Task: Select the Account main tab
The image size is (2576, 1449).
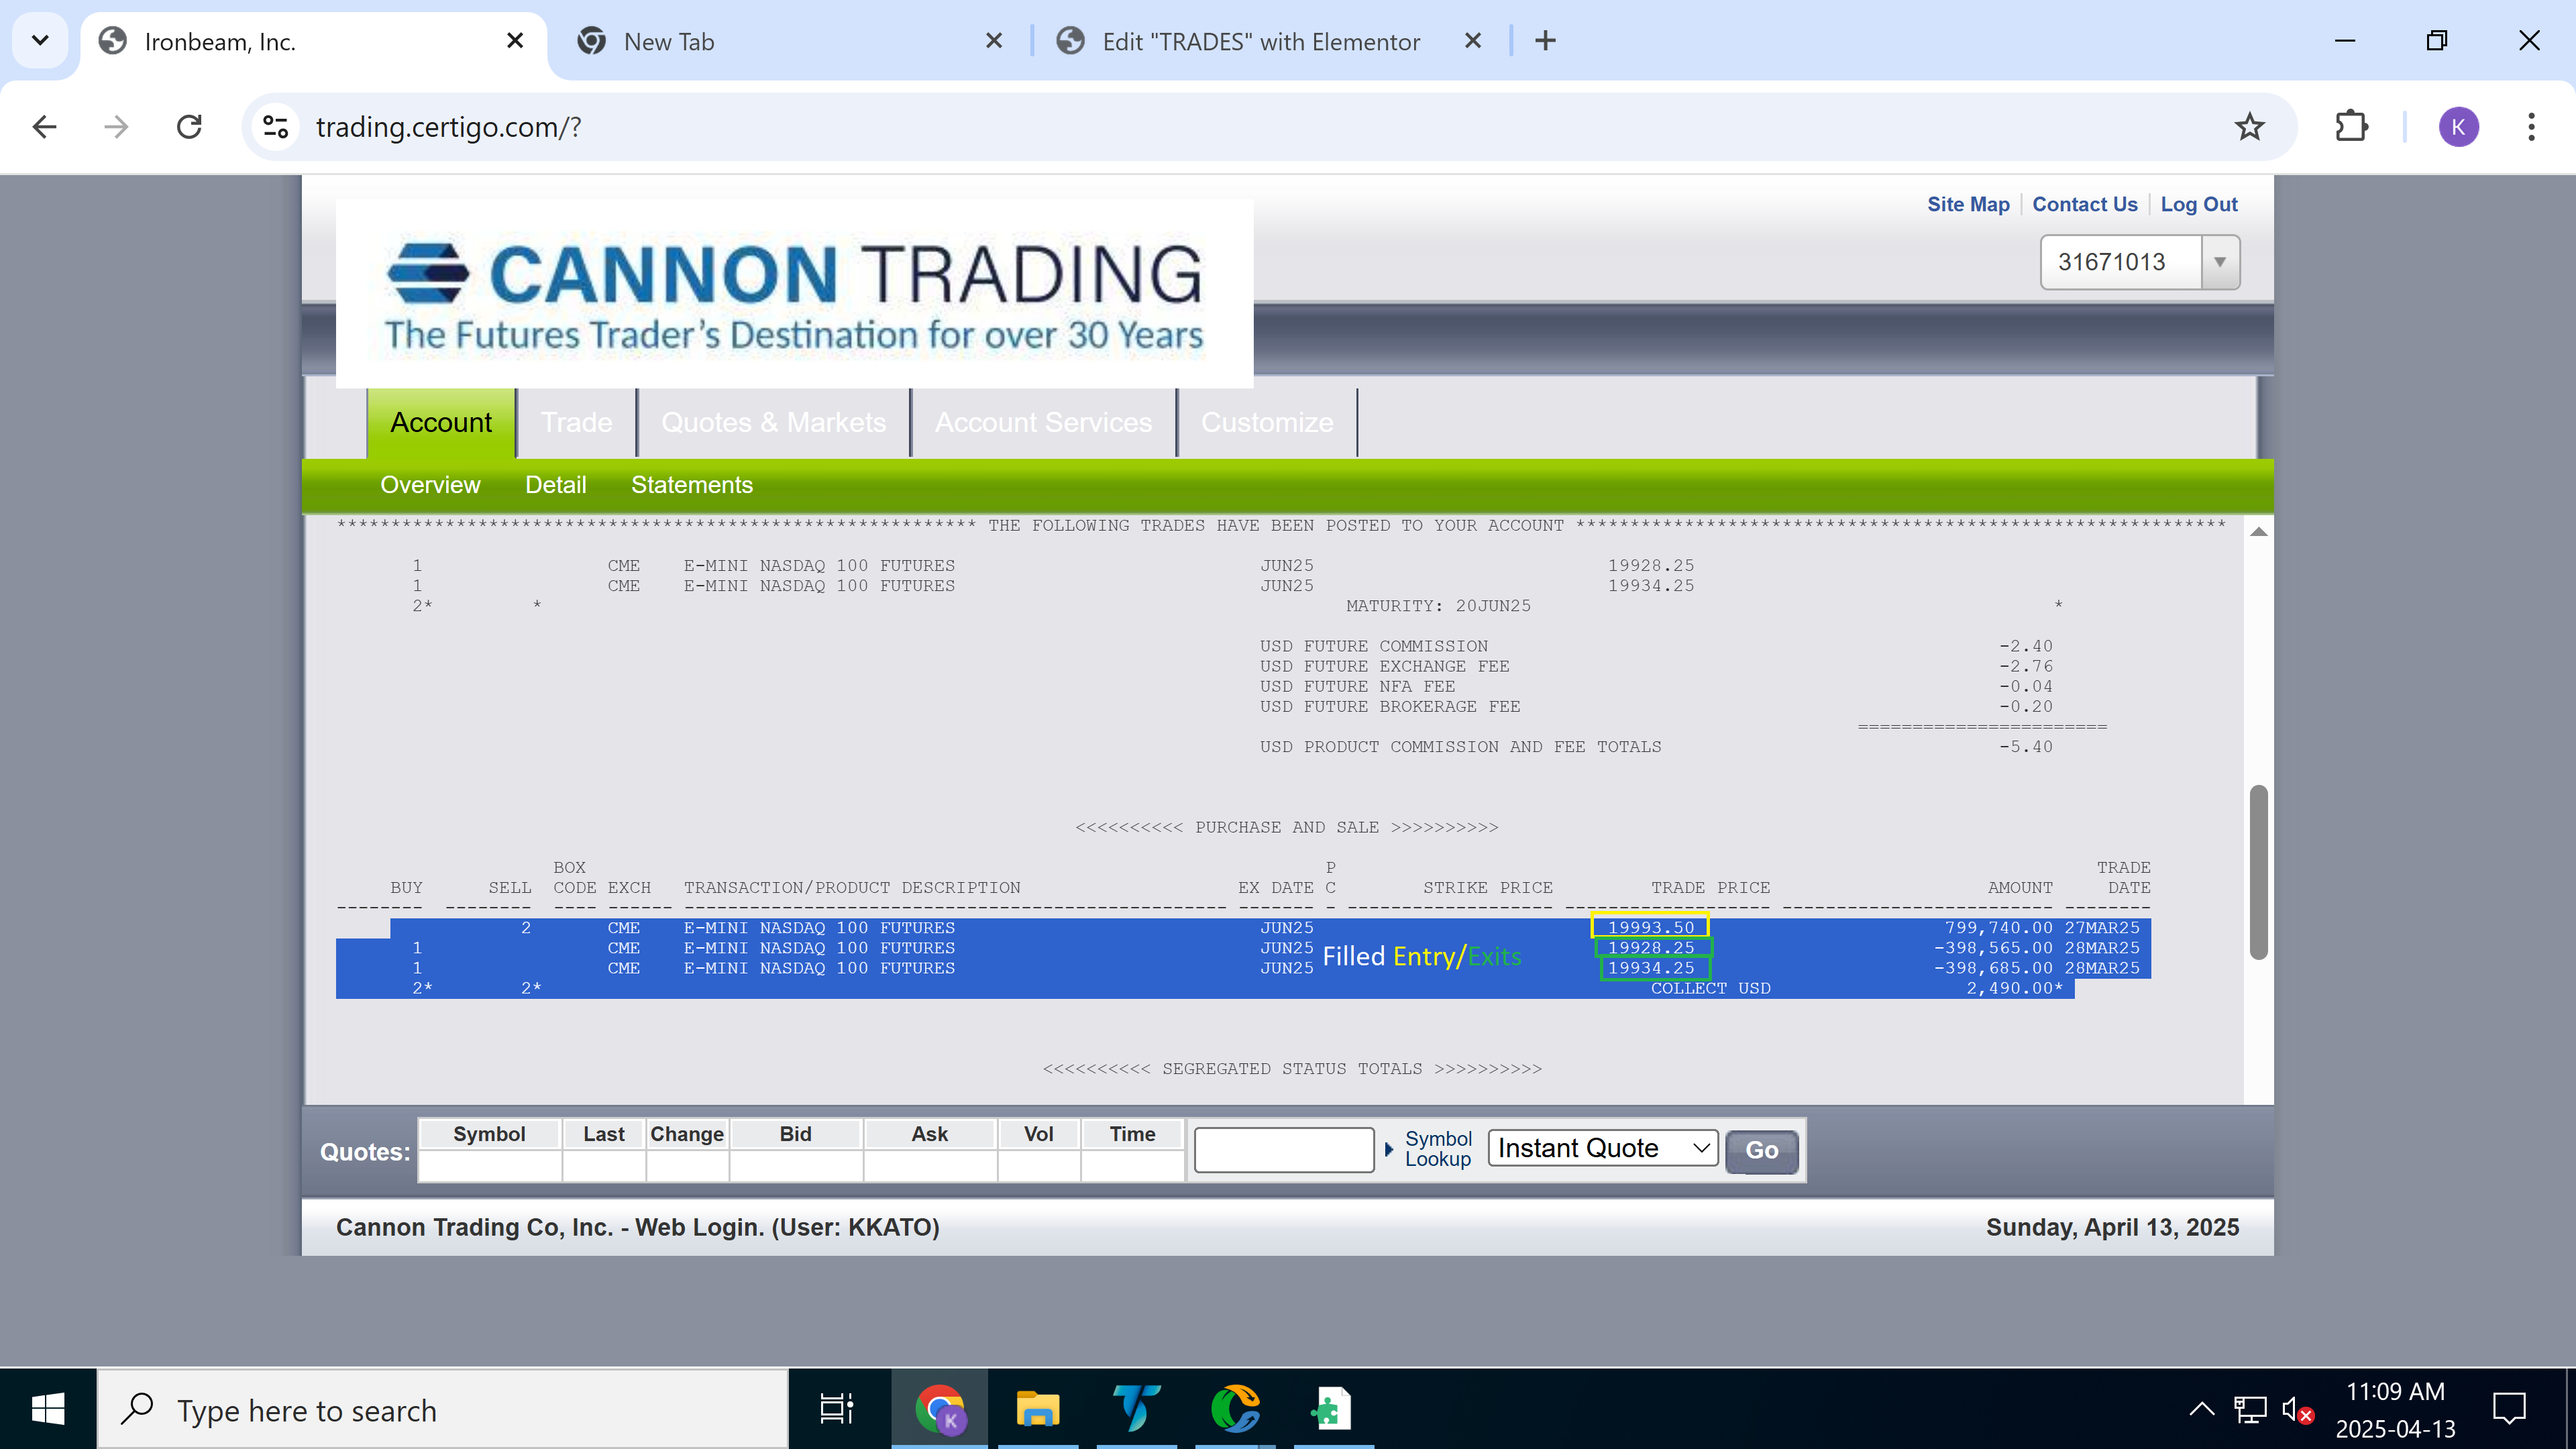Action: pos(441,422)
